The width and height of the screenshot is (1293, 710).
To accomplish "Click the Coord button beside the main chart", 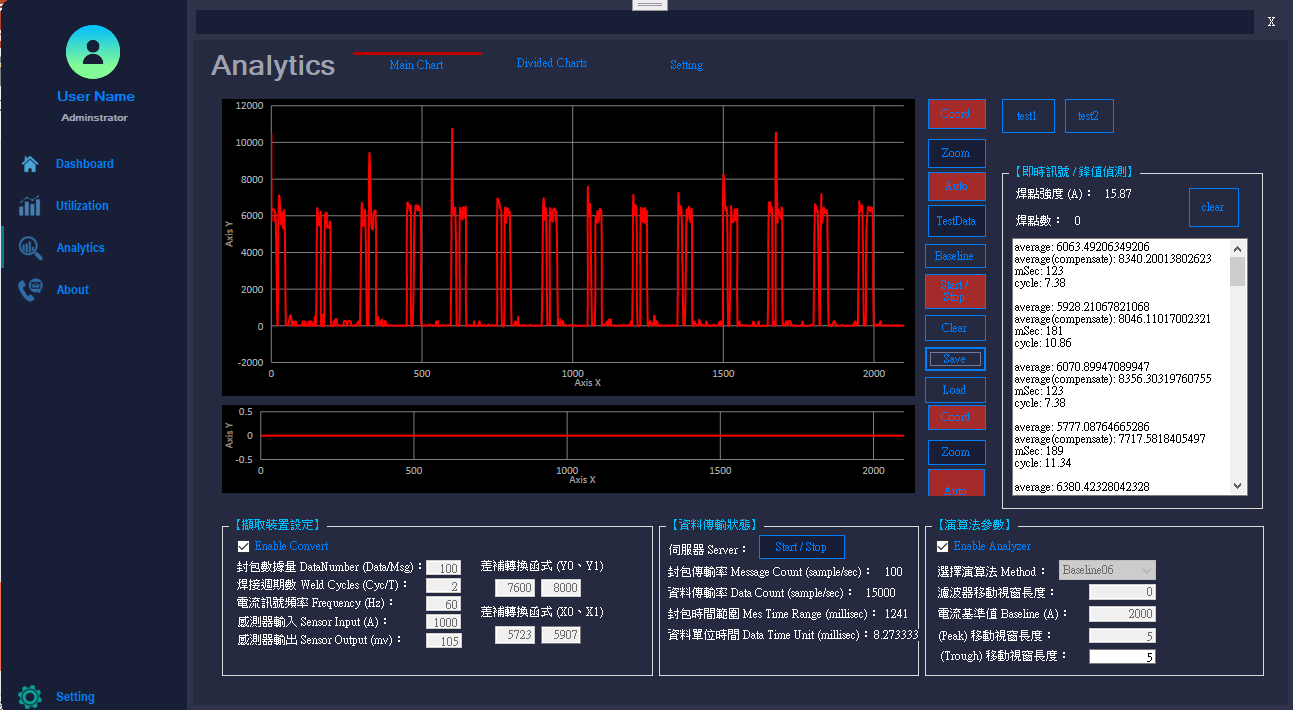I will tap(956, 114).
